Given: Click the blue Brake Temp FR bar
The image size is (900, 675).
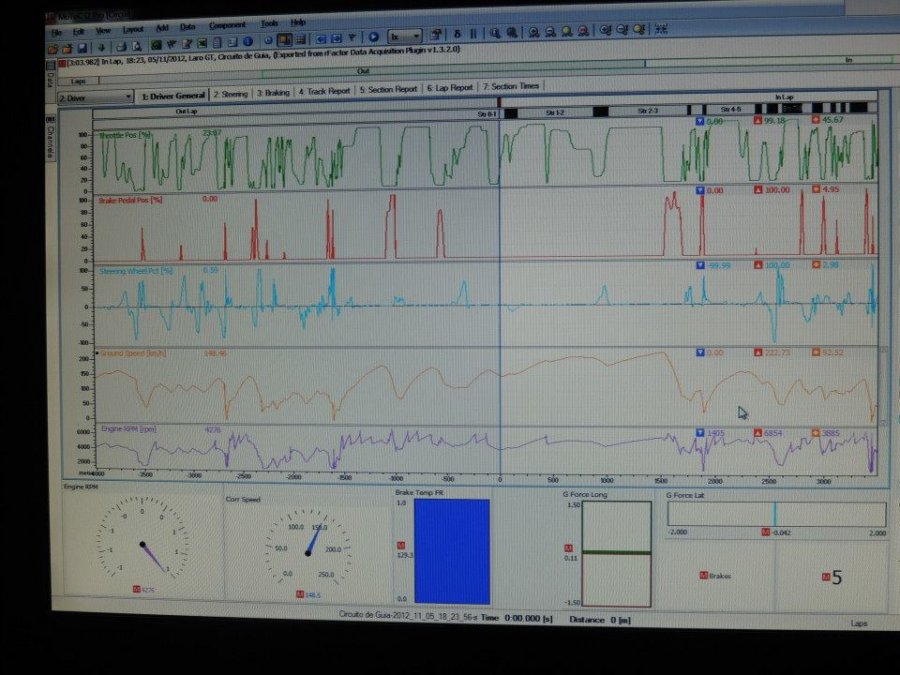Looking at the screenshot, I should tap(451, 551).
